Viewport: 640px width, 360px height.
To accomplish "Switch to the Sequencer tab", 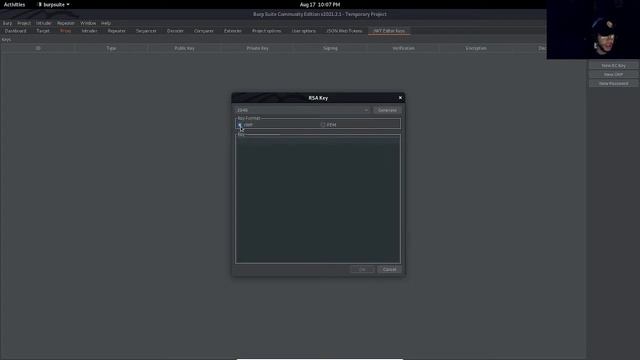I will coord(146,31).
